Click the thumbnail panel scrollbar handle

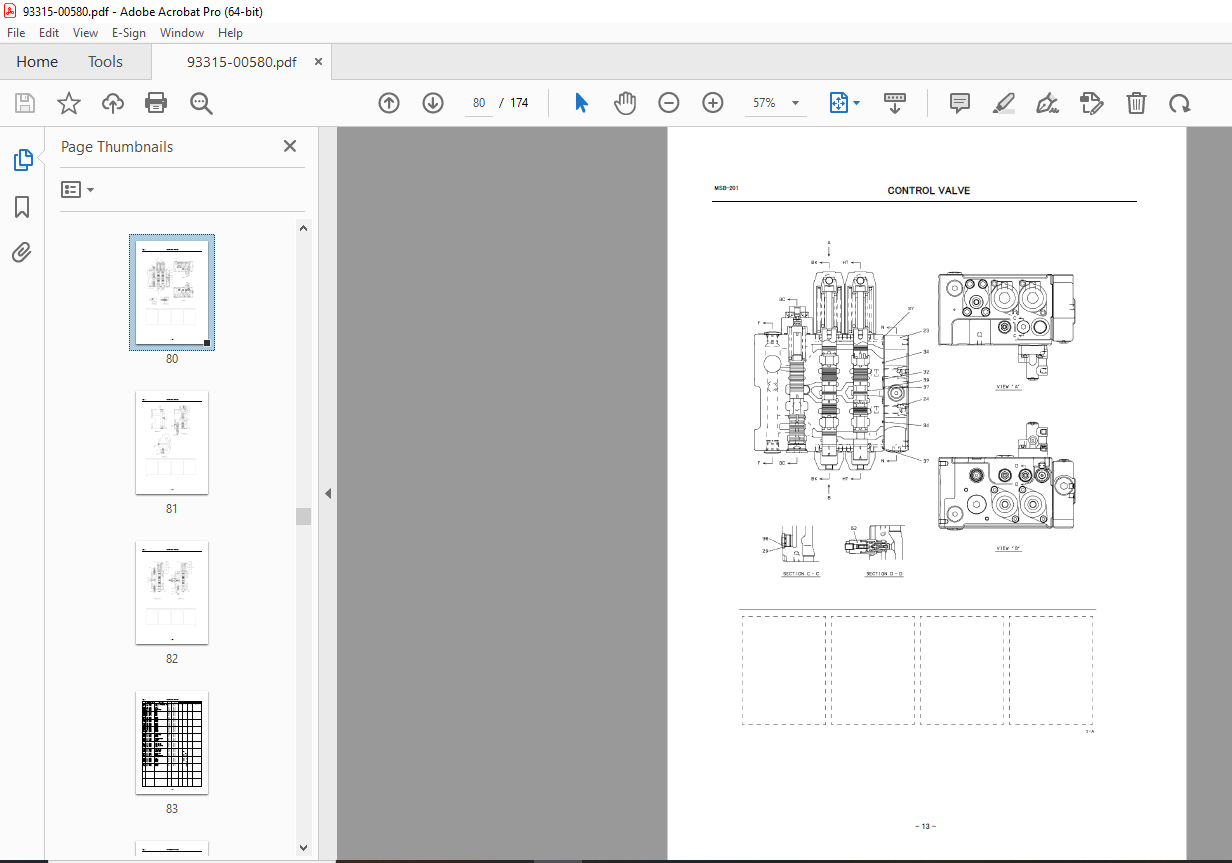coord(304,516)
